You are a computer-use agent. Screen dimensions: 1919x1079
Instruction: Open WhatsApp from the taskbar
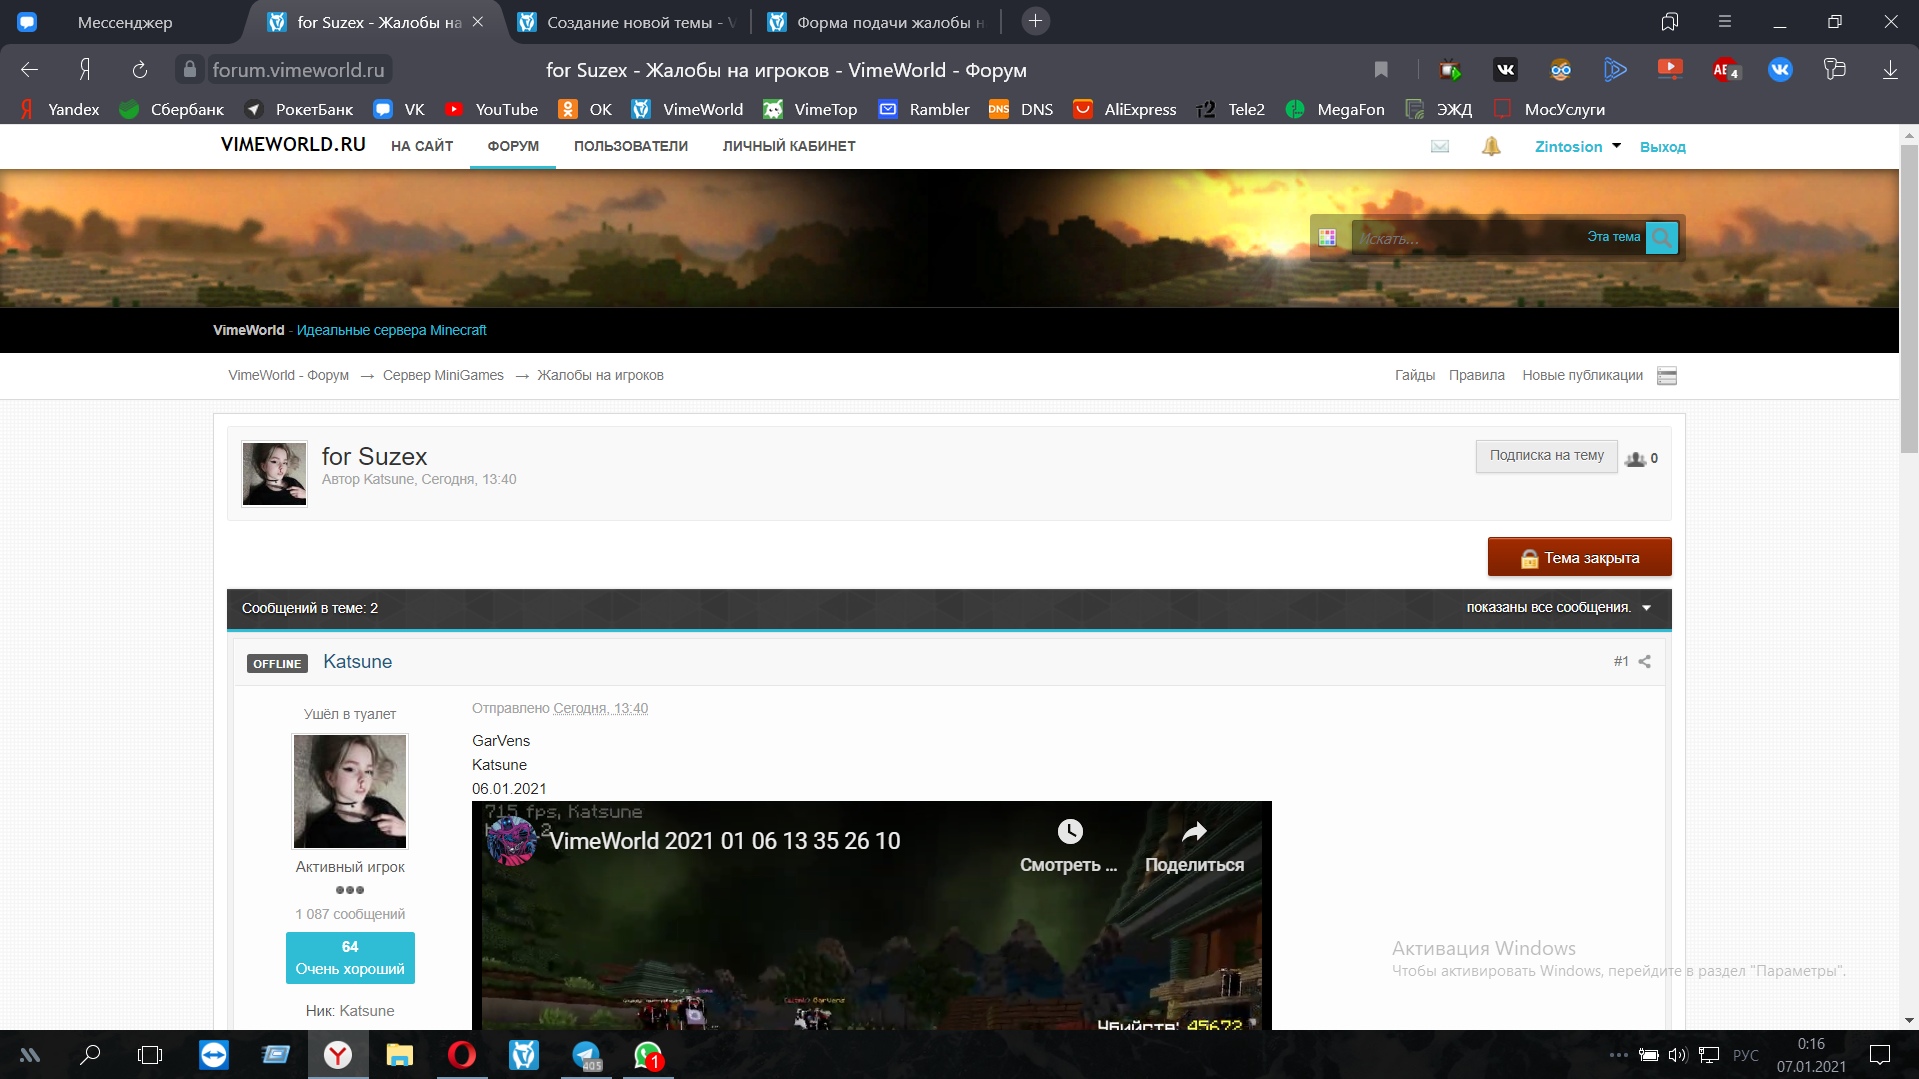(x=648, y=1055)
